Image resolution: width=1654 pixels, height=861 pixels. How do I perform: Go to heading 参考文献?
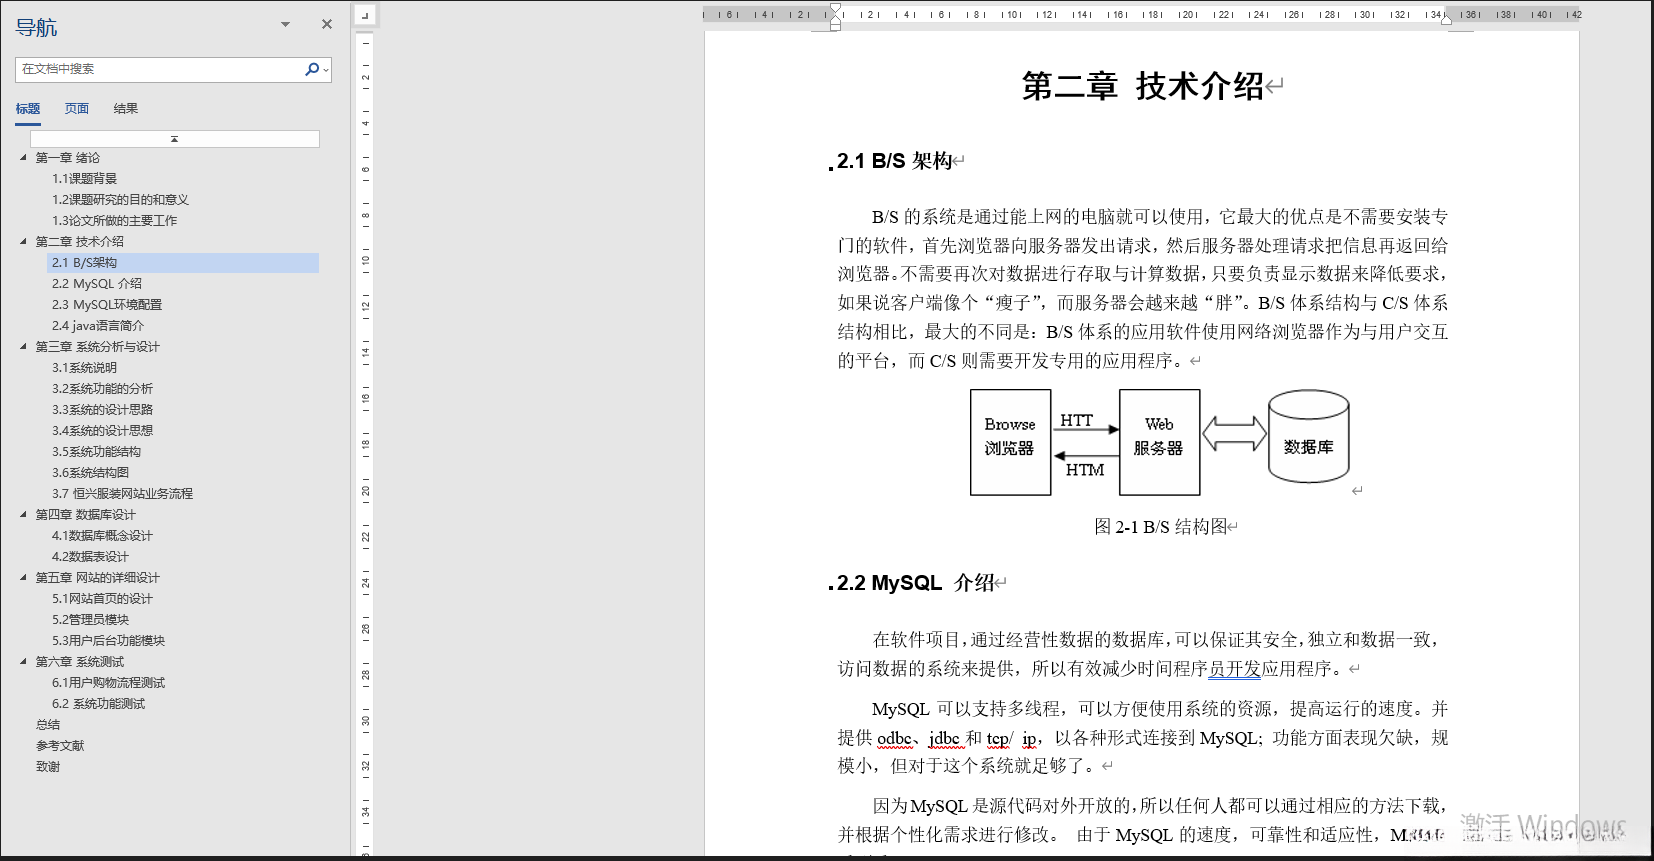pyautogui.click(x=60, y=746)
